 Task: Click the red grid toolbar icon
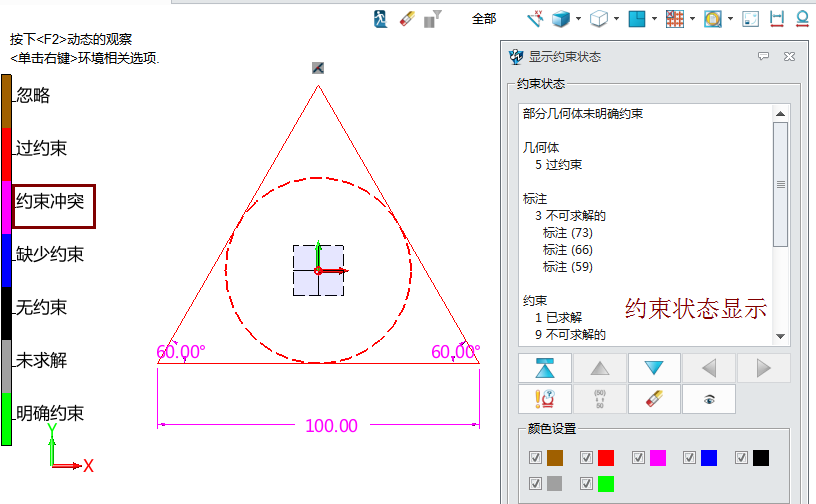tap(675, 18)
